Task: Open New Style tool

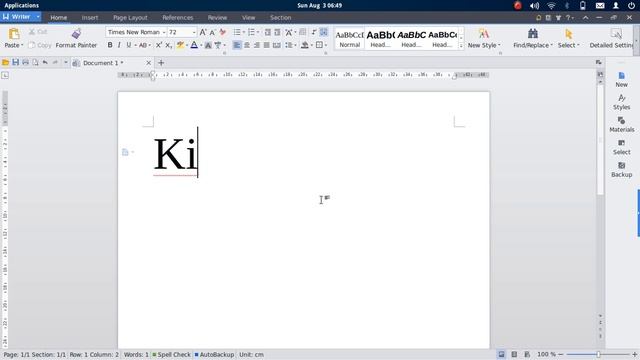Action: click(484, 39)
